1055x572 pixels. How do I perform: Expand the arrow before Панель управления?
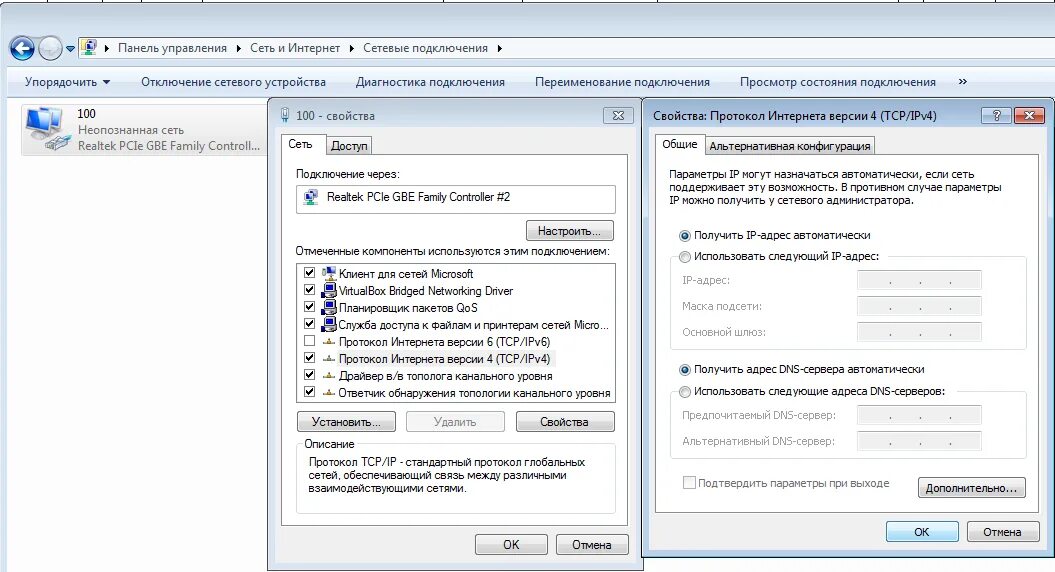pos(106,48)
